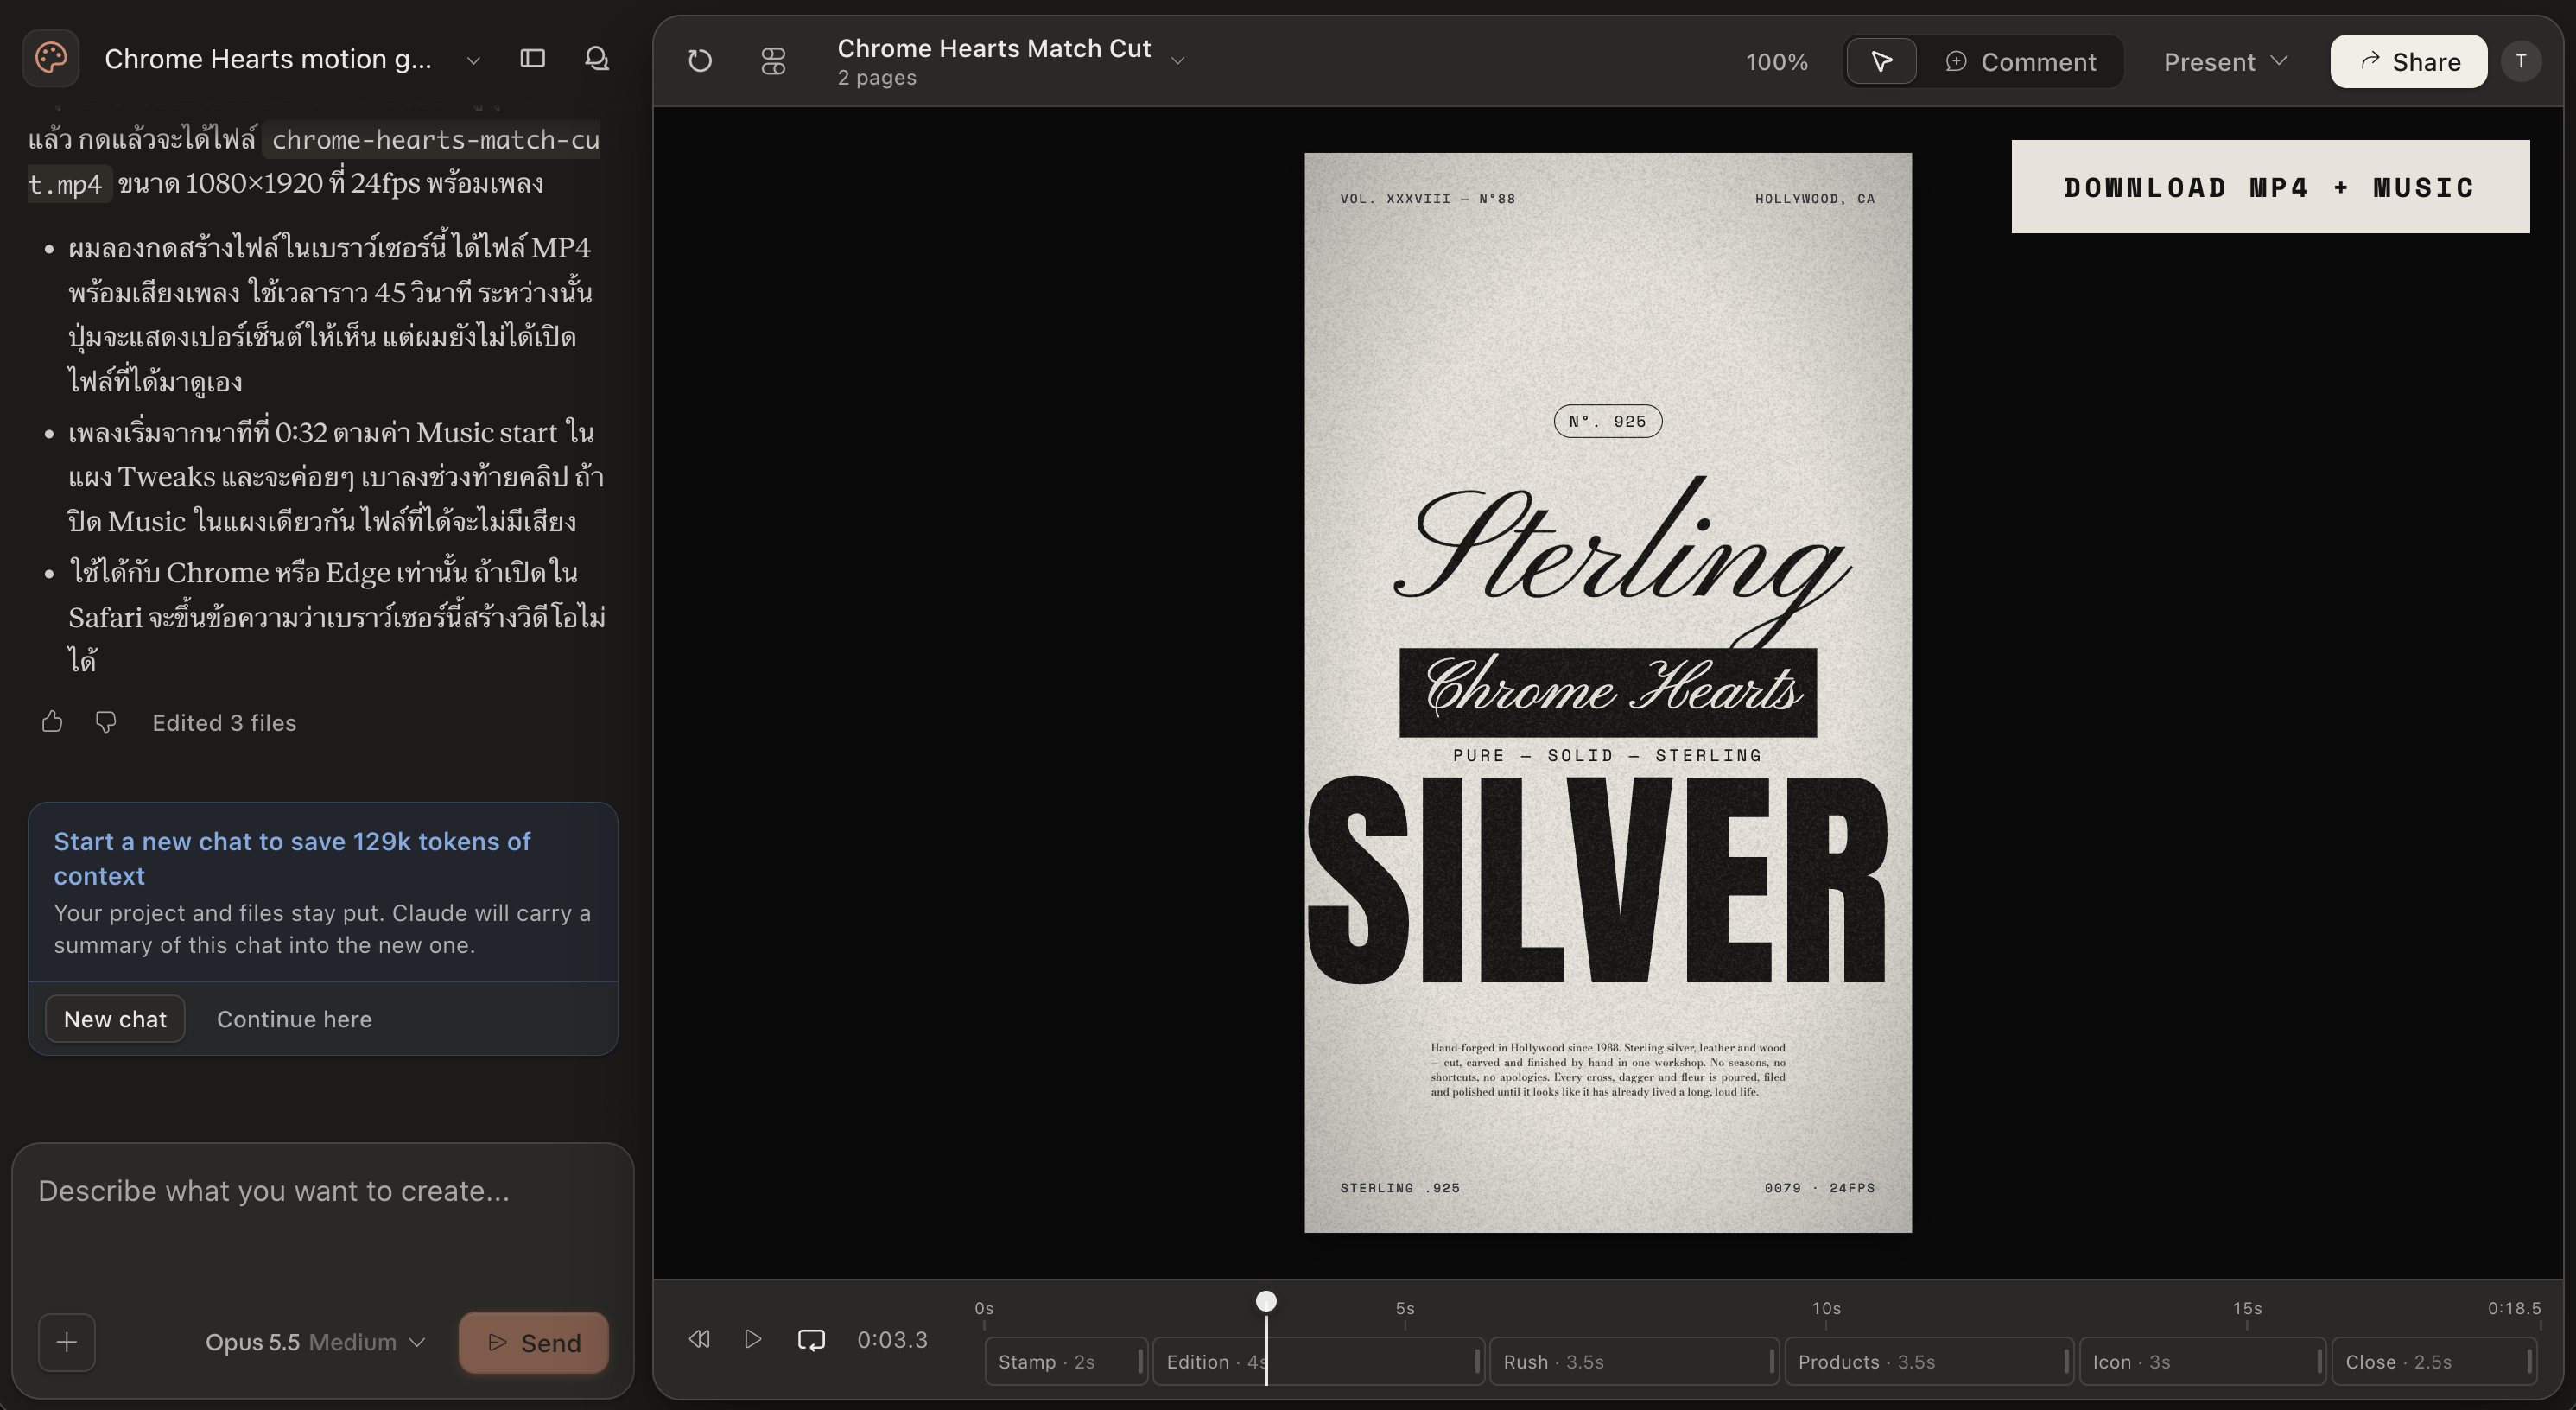Click the N°. 925 badge in the poster
Viewport: 2576px width, 1410px height.
pos(1607,421)
